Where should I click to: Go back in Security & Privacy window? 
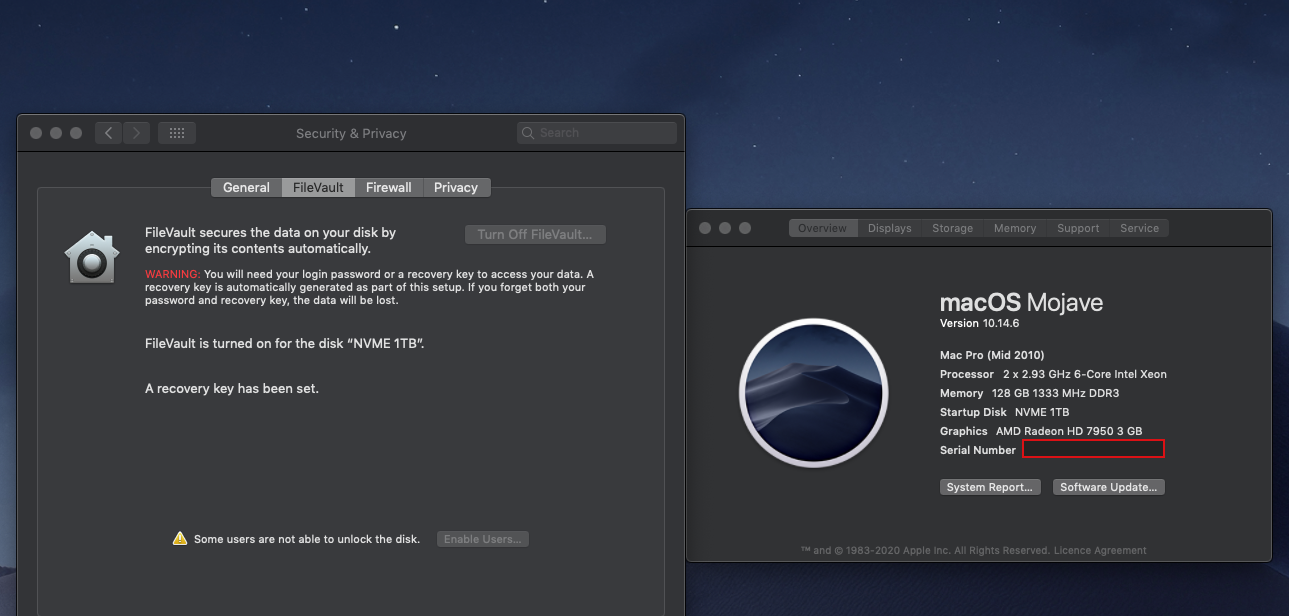coord(109,133)
